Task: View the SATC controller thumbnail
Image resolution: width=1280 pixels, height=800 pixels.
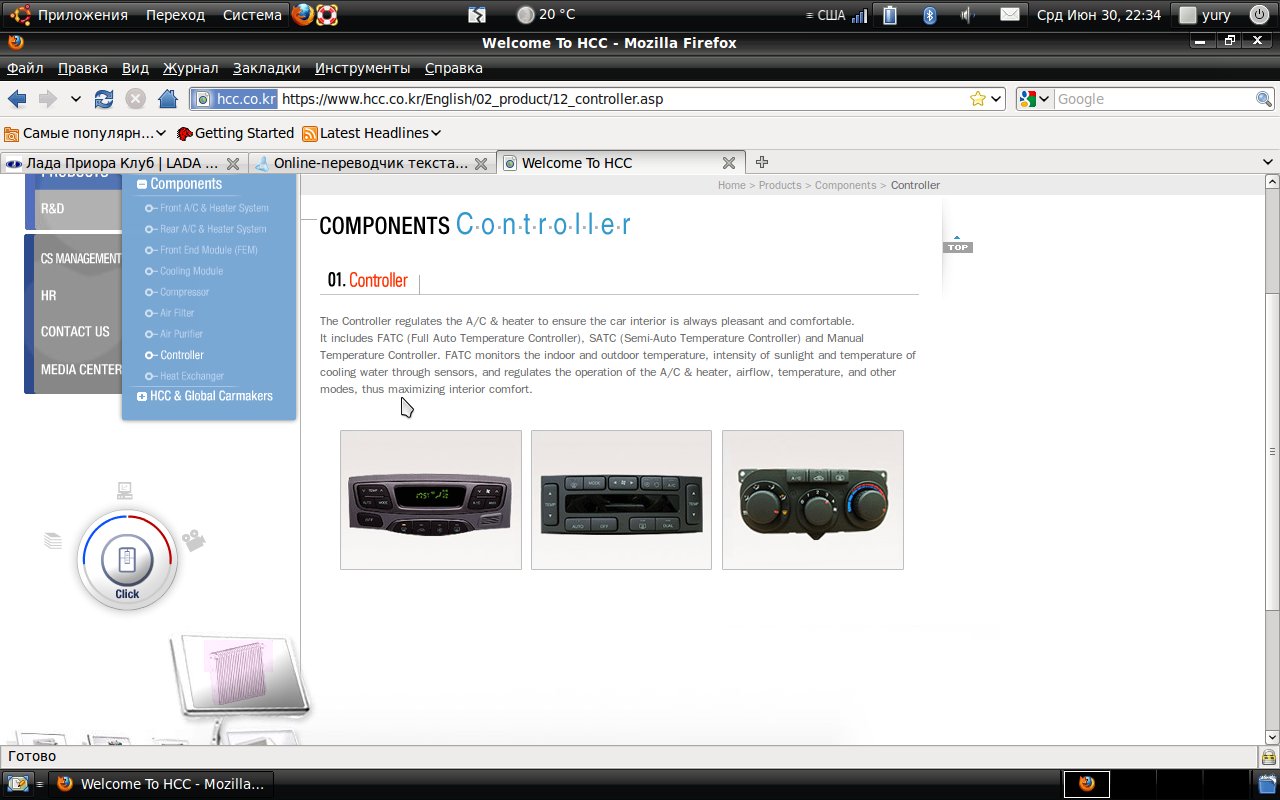Action: [x=621, y=500]
